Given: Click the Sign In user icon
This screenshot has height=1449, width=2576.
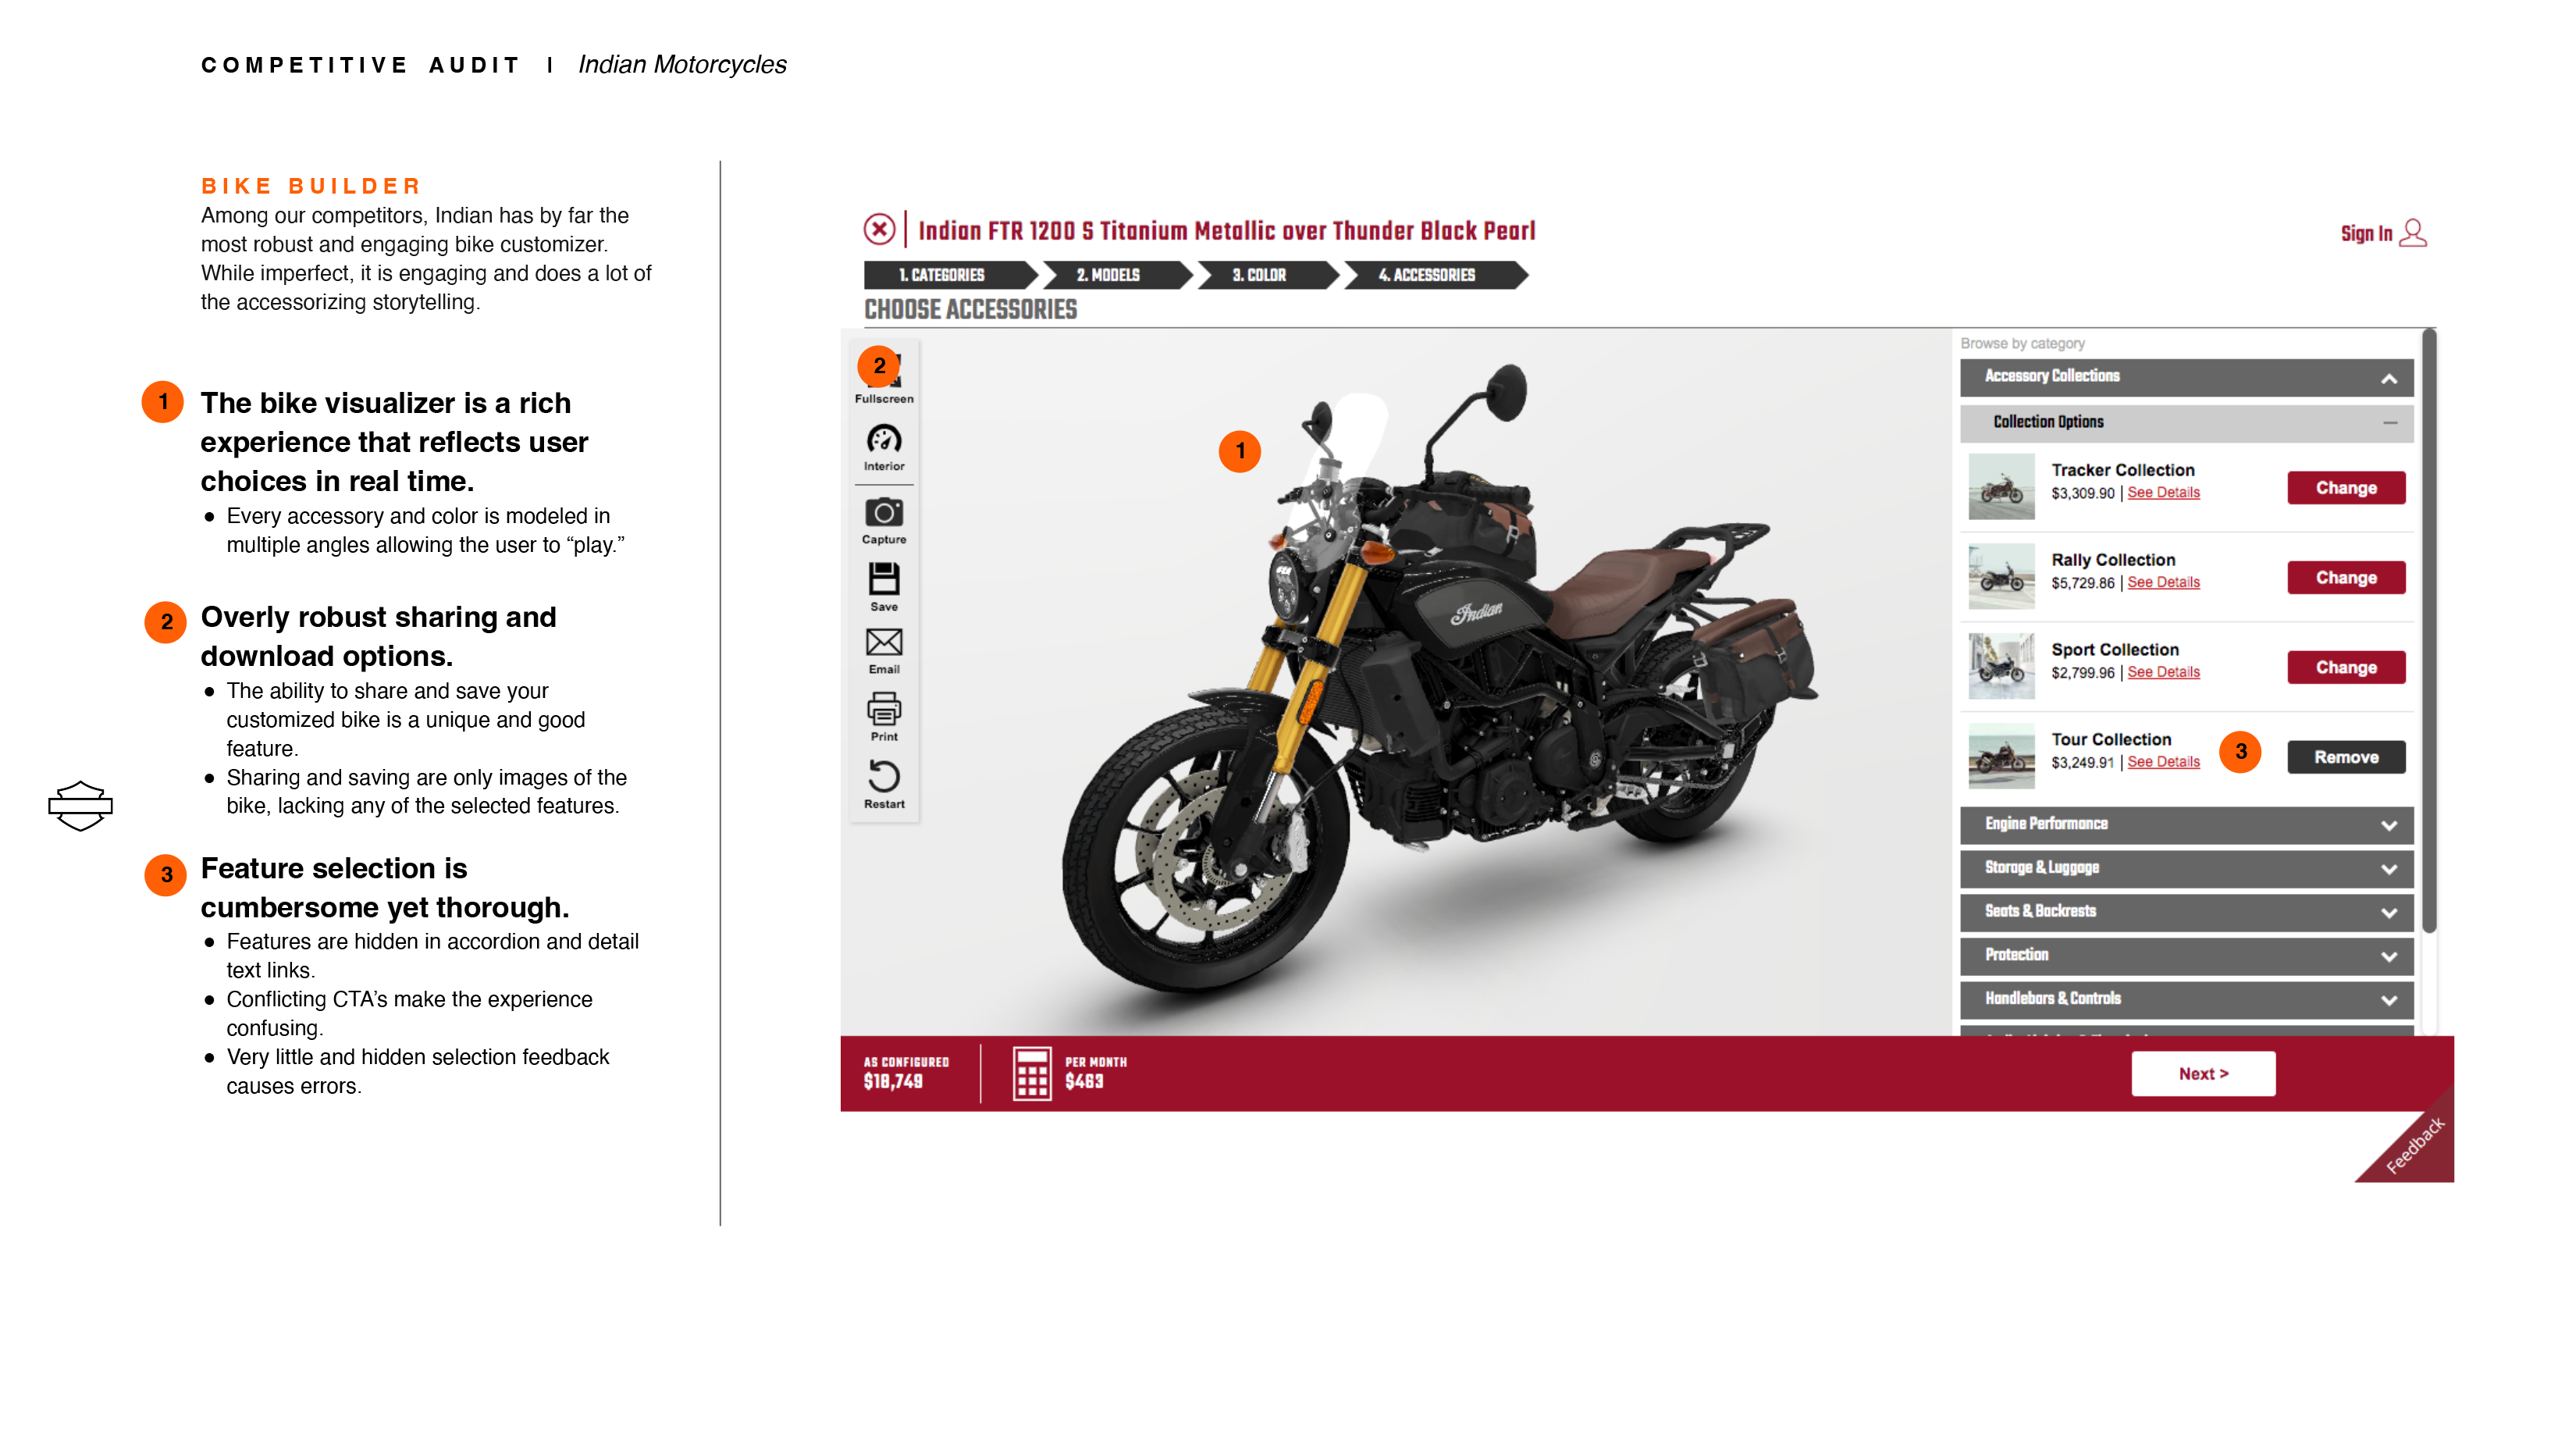Looking at the screenshot, I should (2413, 233).
